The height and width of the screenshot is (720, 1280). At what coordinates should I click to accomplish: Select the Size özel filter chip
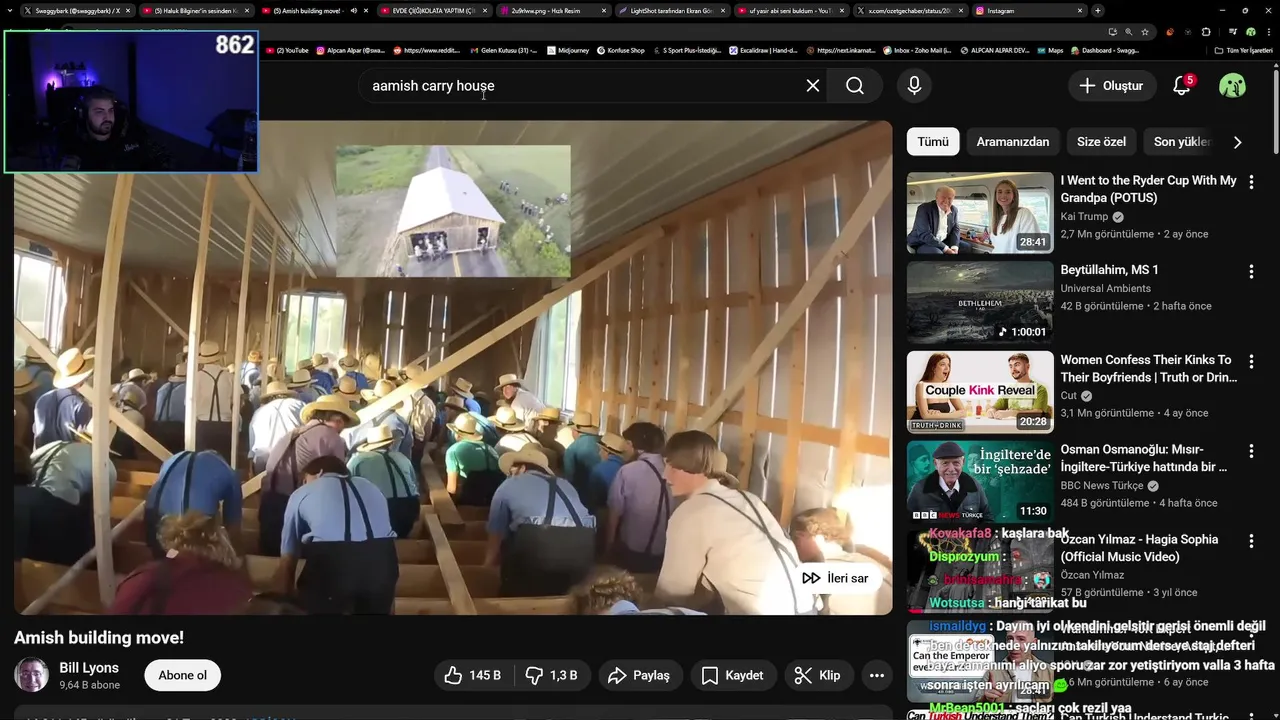1101,142
